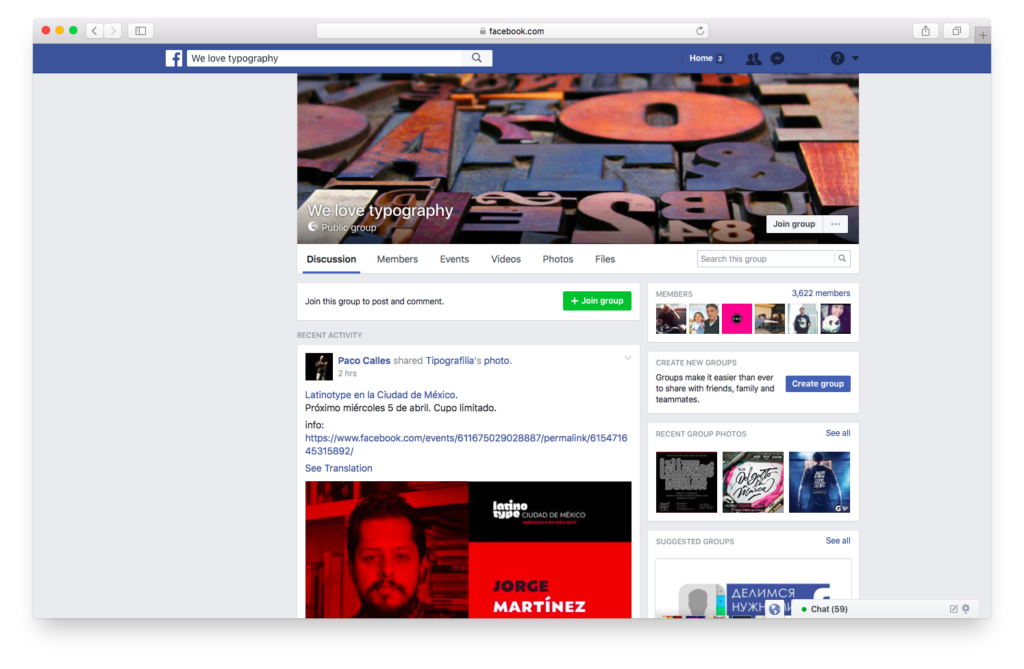Open the last member avatar thumbnail
The image size is (1024, 669).
(x=835, y=319)
